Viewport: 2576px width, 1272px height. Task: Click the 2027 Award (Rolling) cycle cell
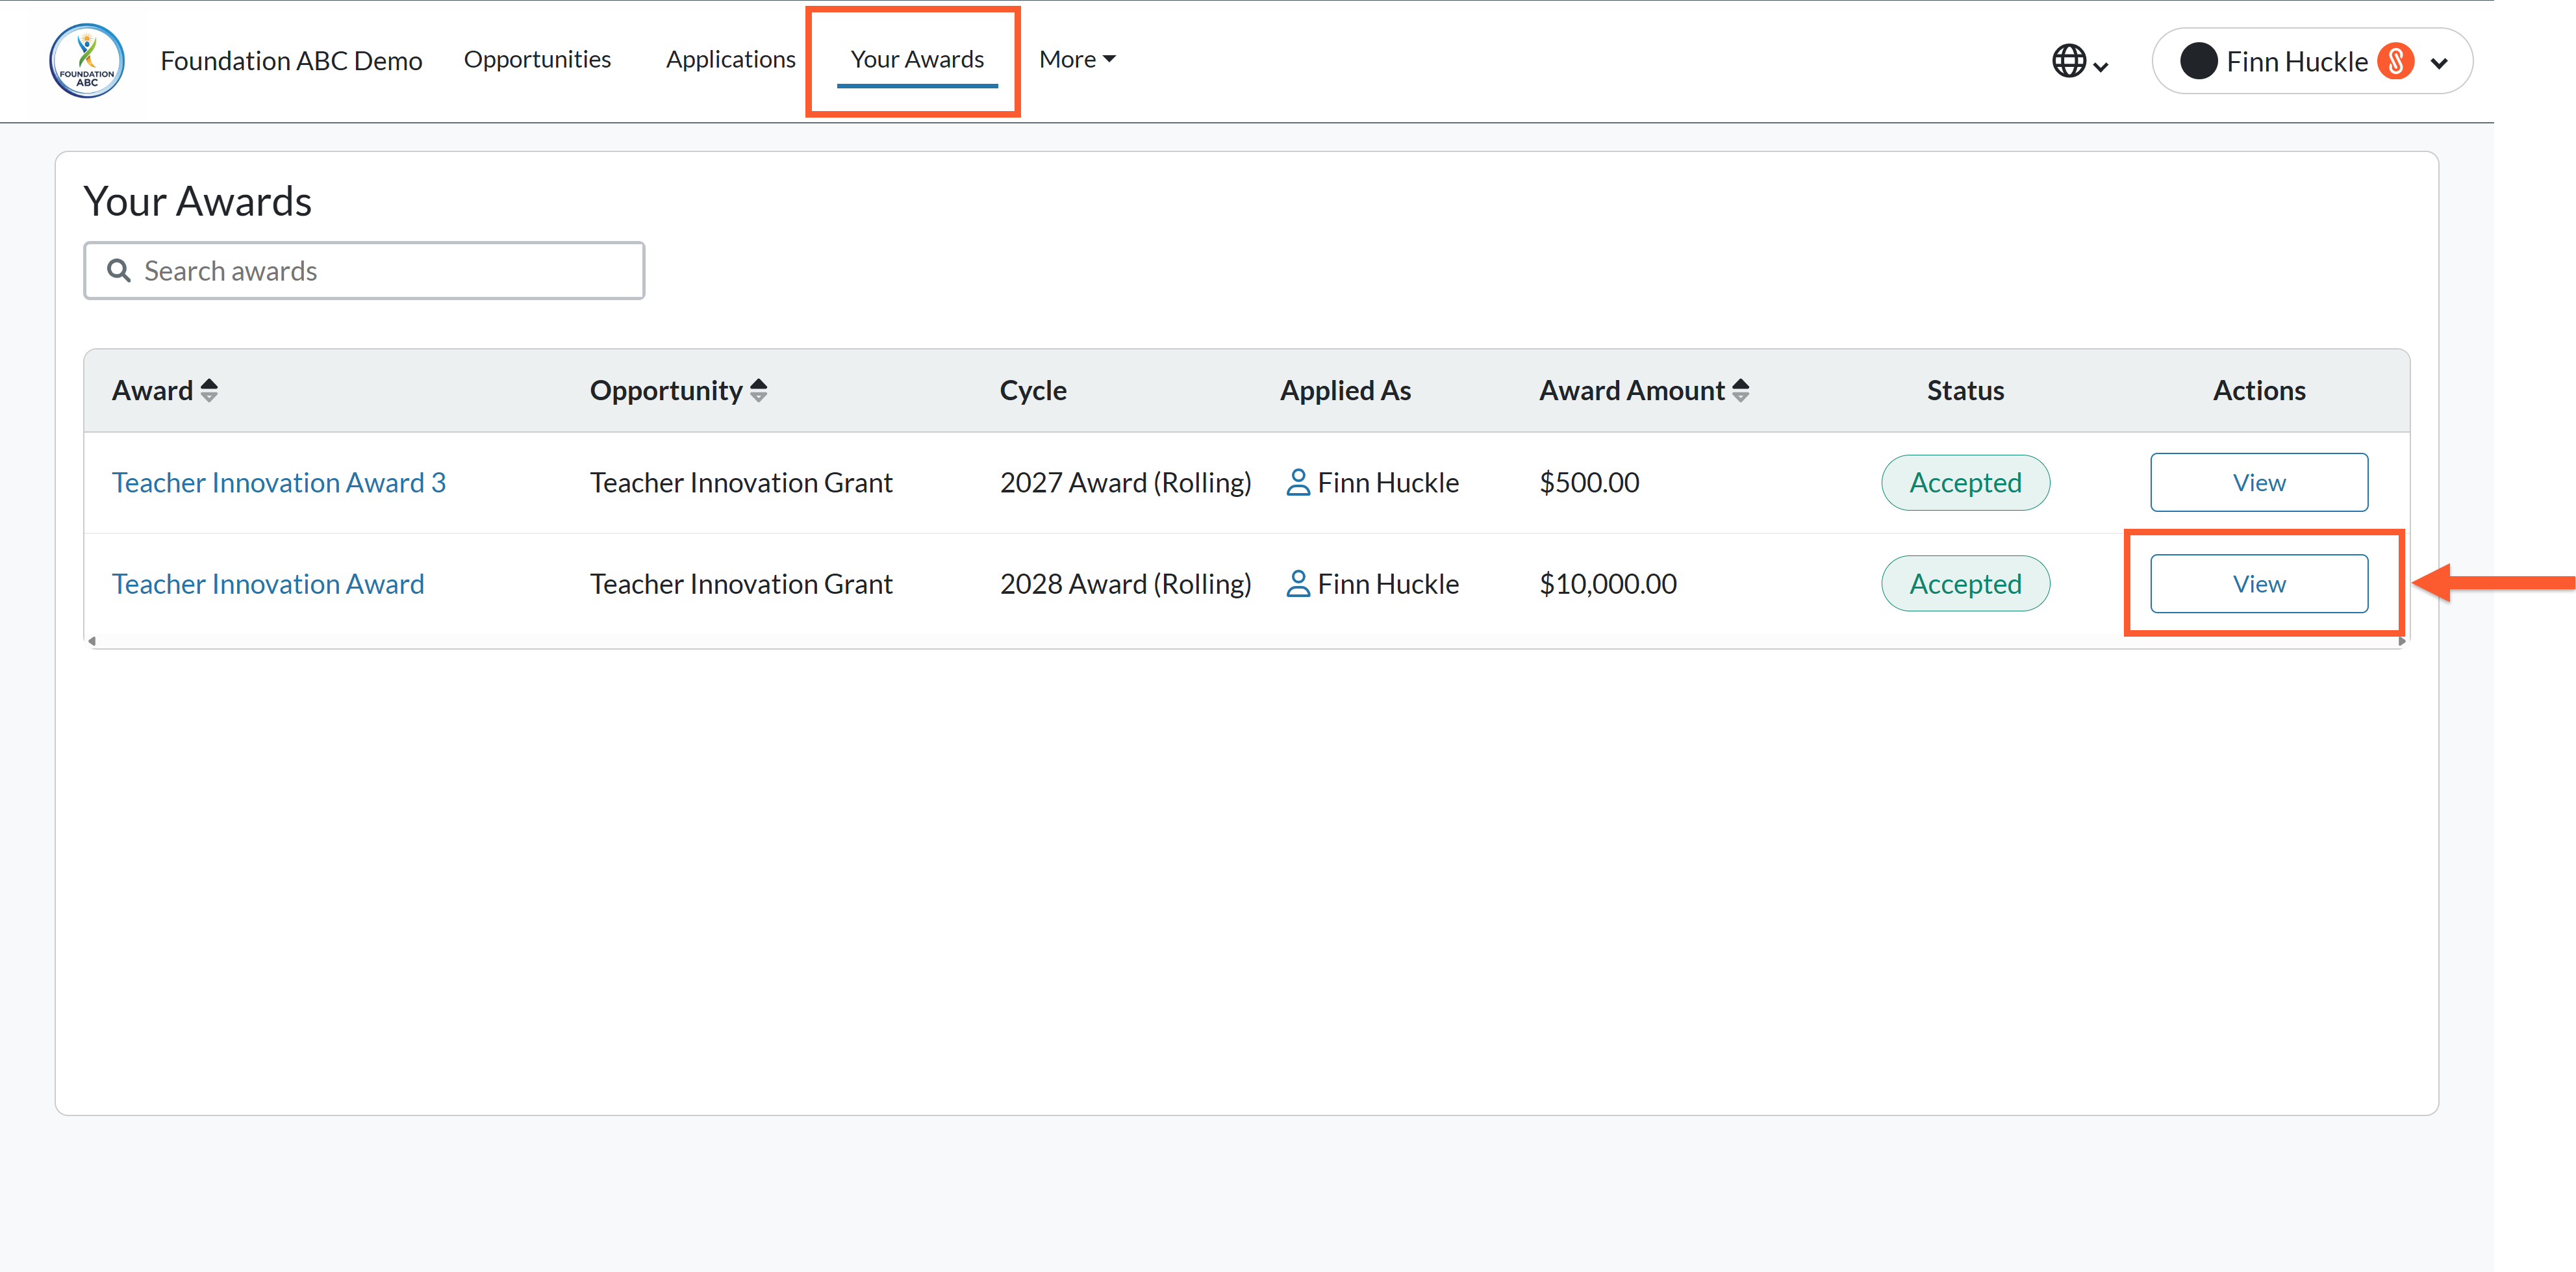point(1125,483)
